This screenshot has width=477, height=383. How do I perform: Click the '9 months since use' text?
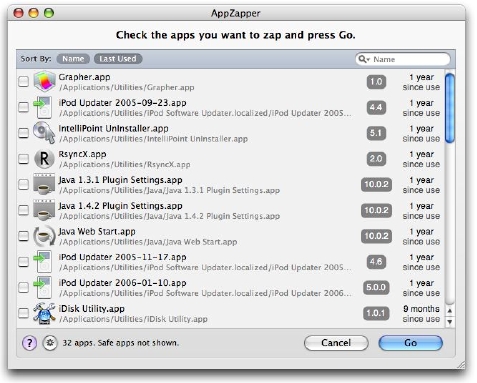[x=421, y=314]
